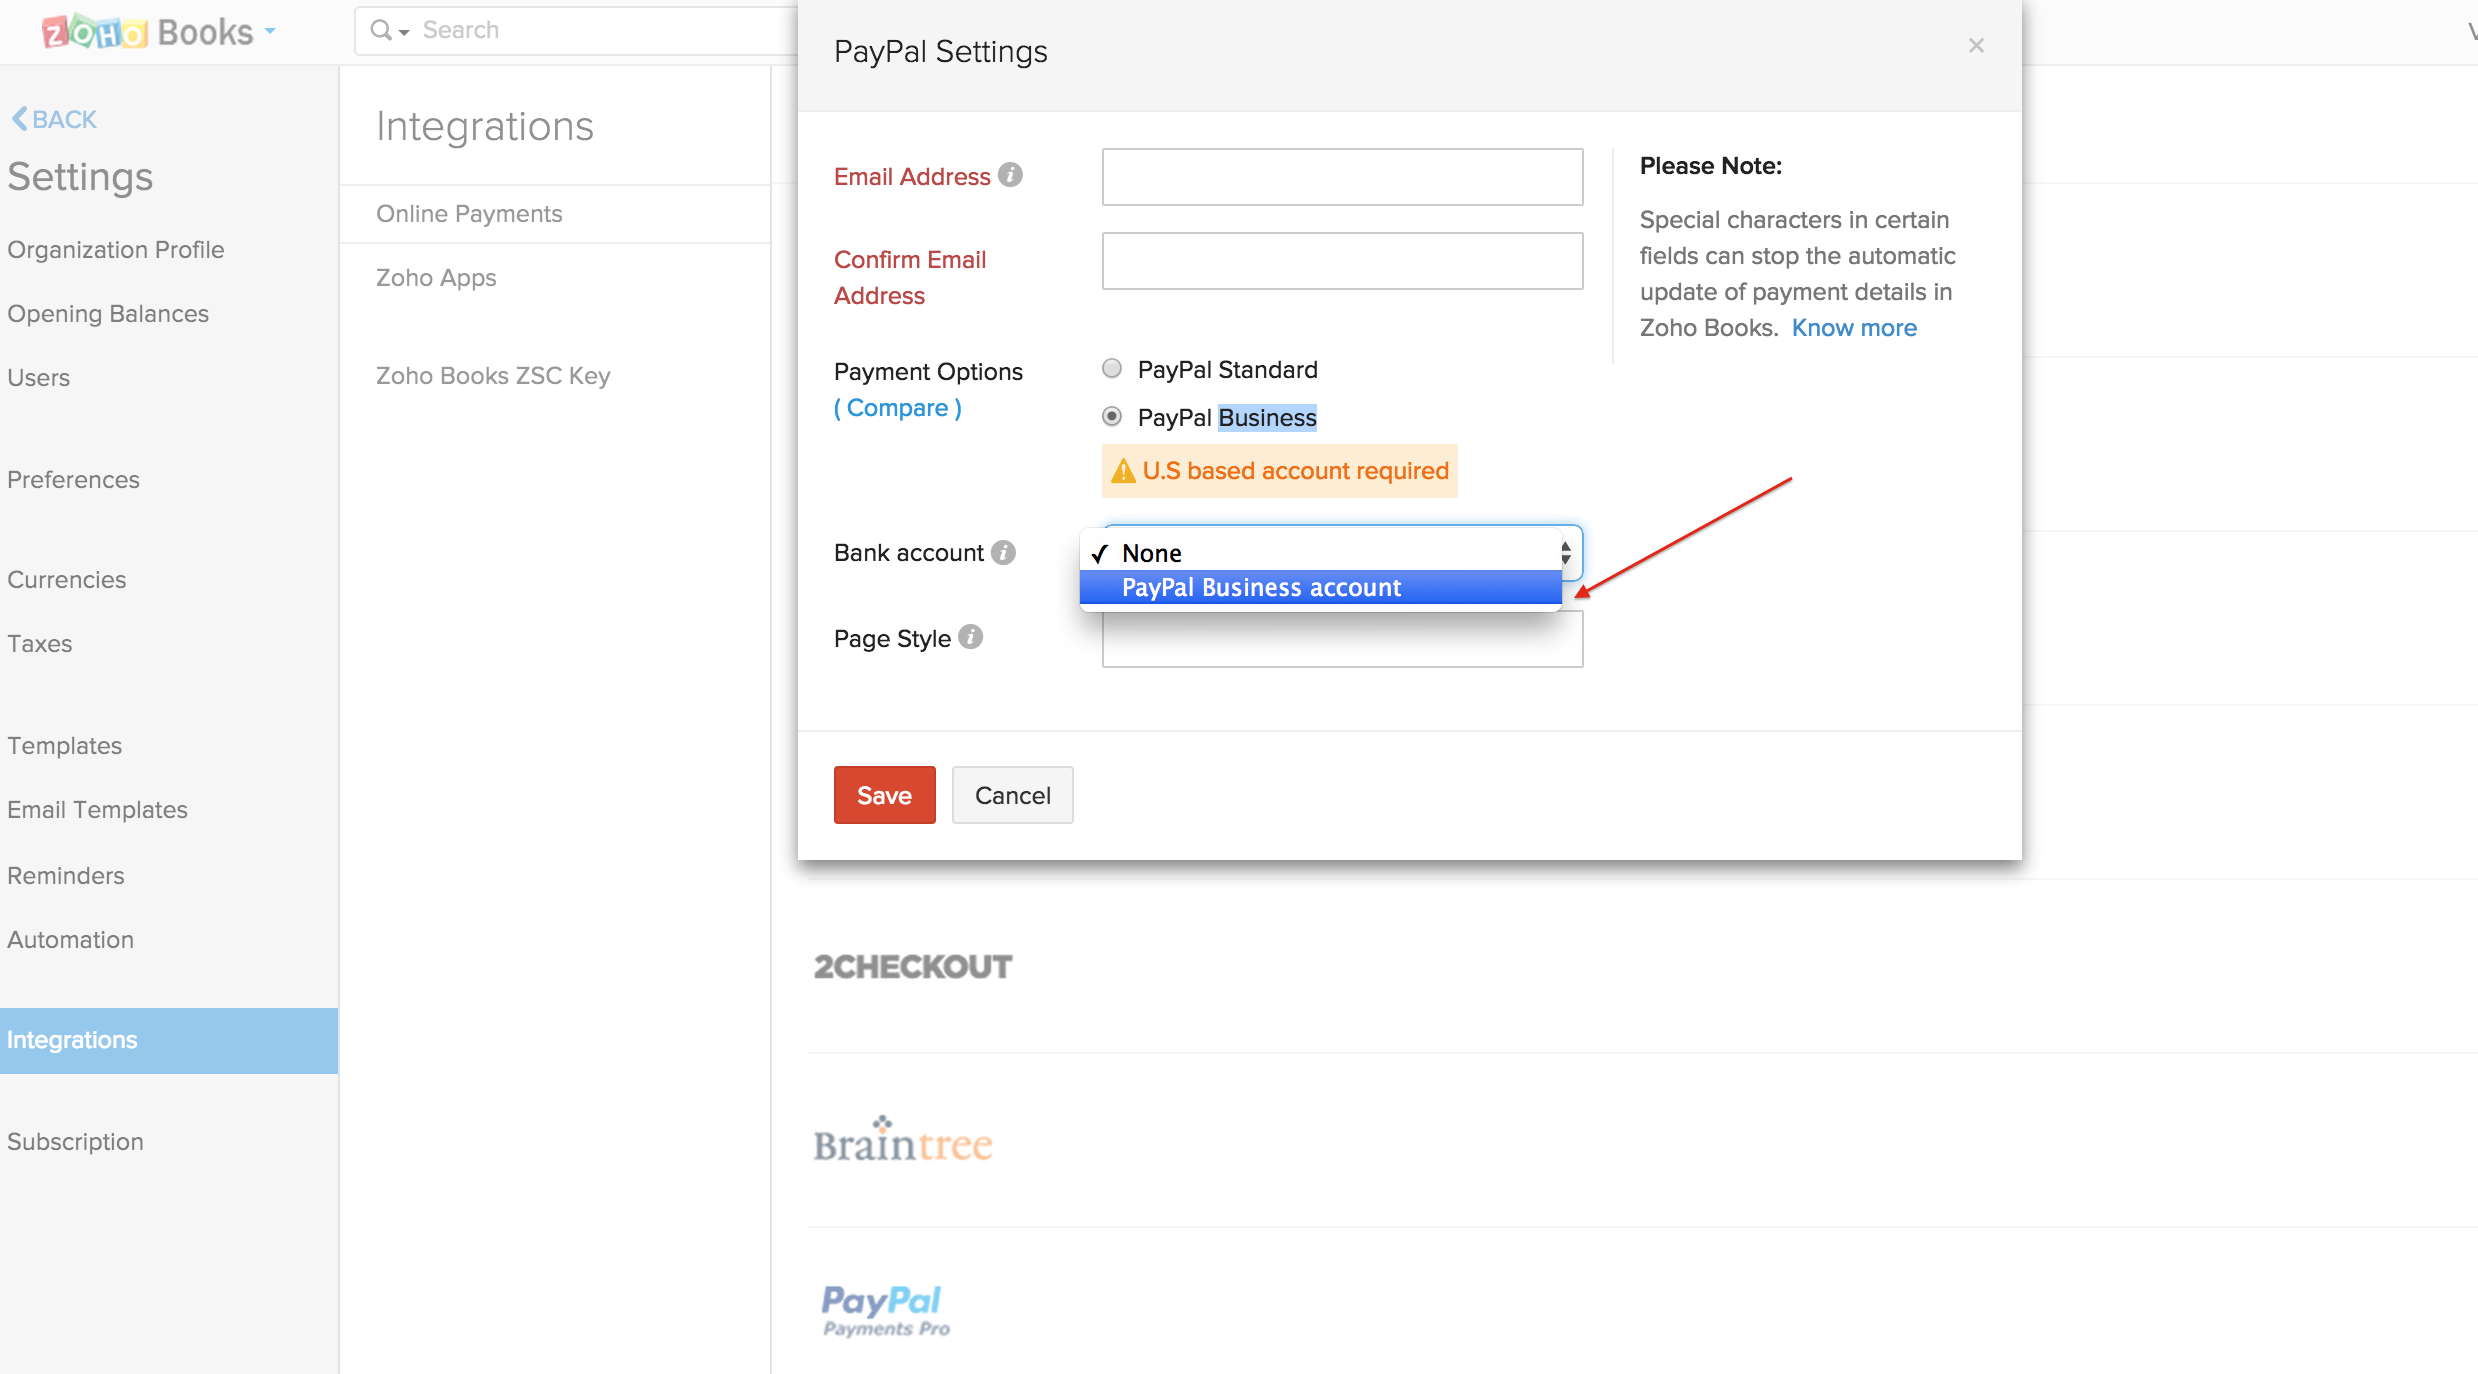Viewport: 2478px width, 1374px height.
Task: Click into the Confirm Email Address field
Action: pos(1342,261)
